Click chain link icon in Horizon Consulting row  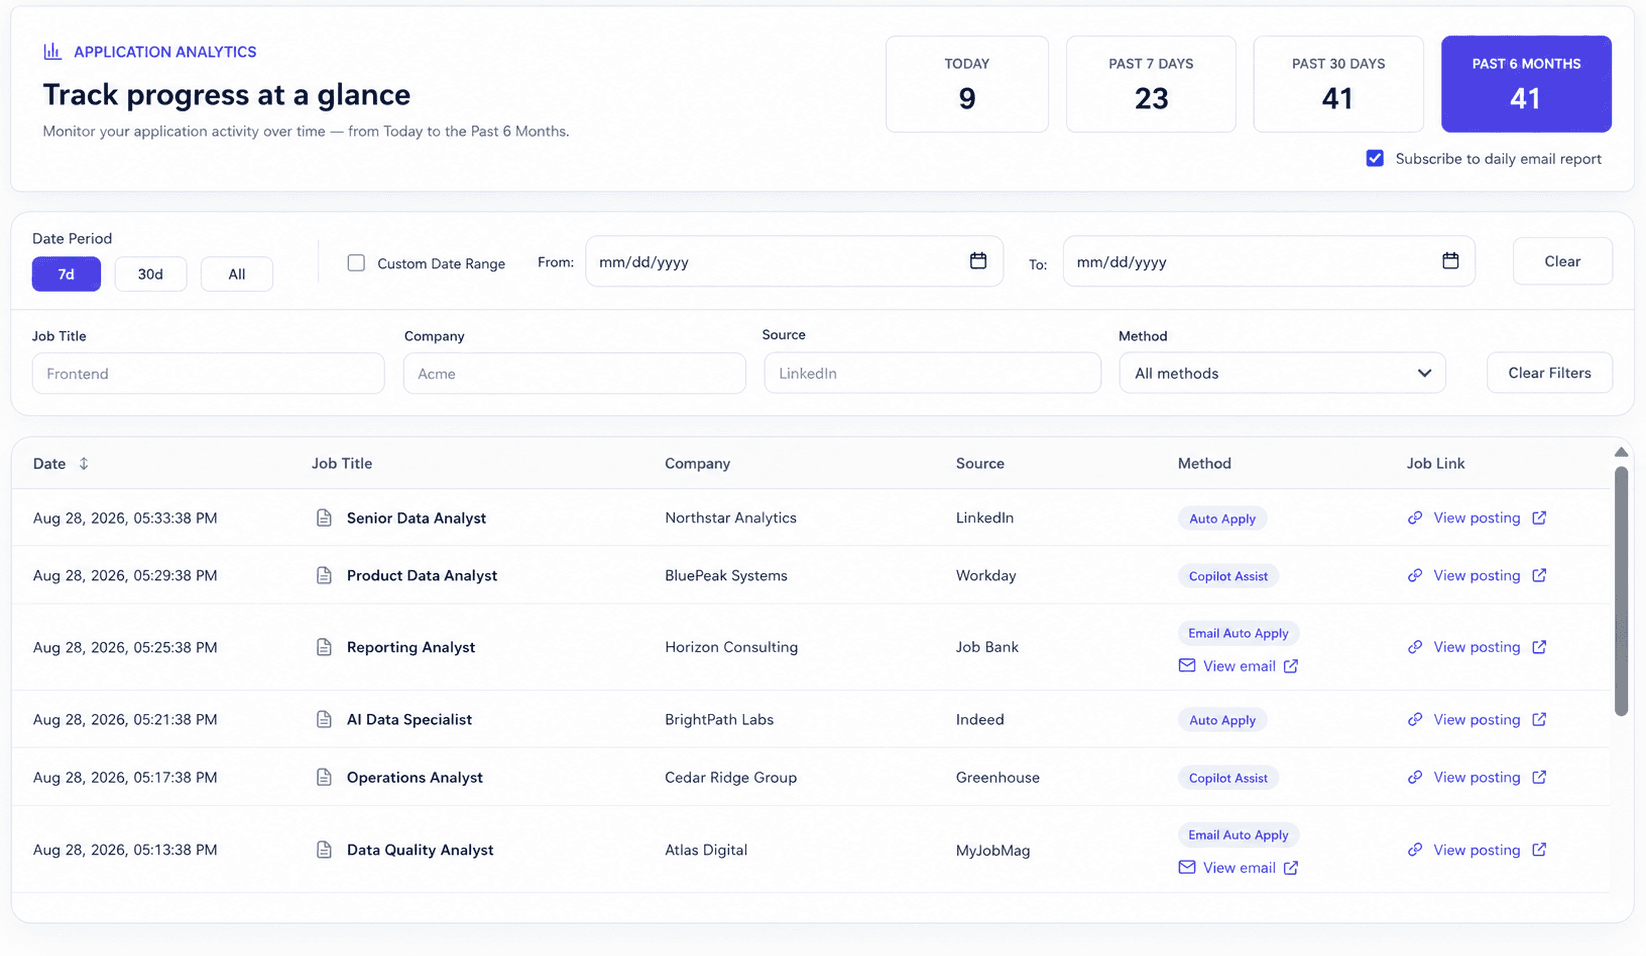point(1415,647)
